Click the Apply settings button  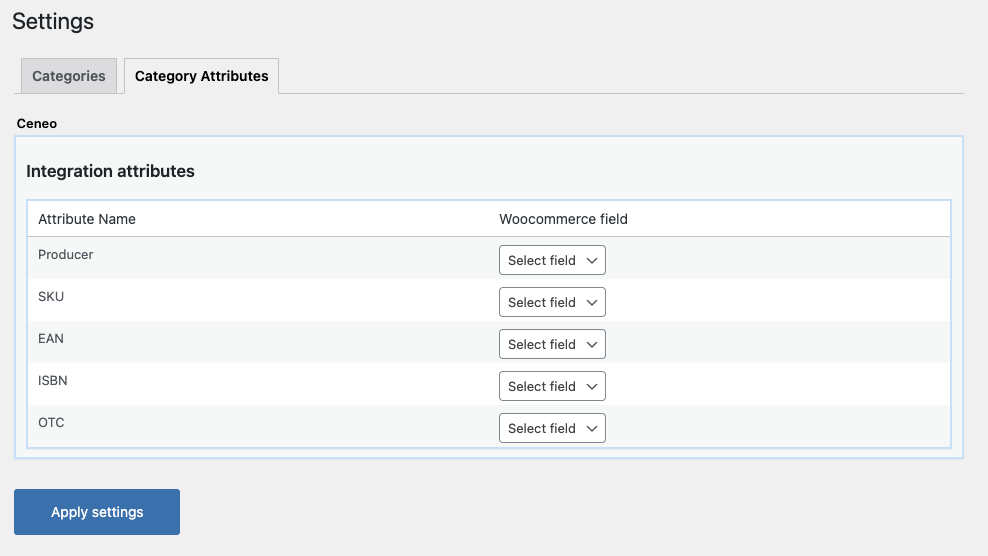point(97,512)
